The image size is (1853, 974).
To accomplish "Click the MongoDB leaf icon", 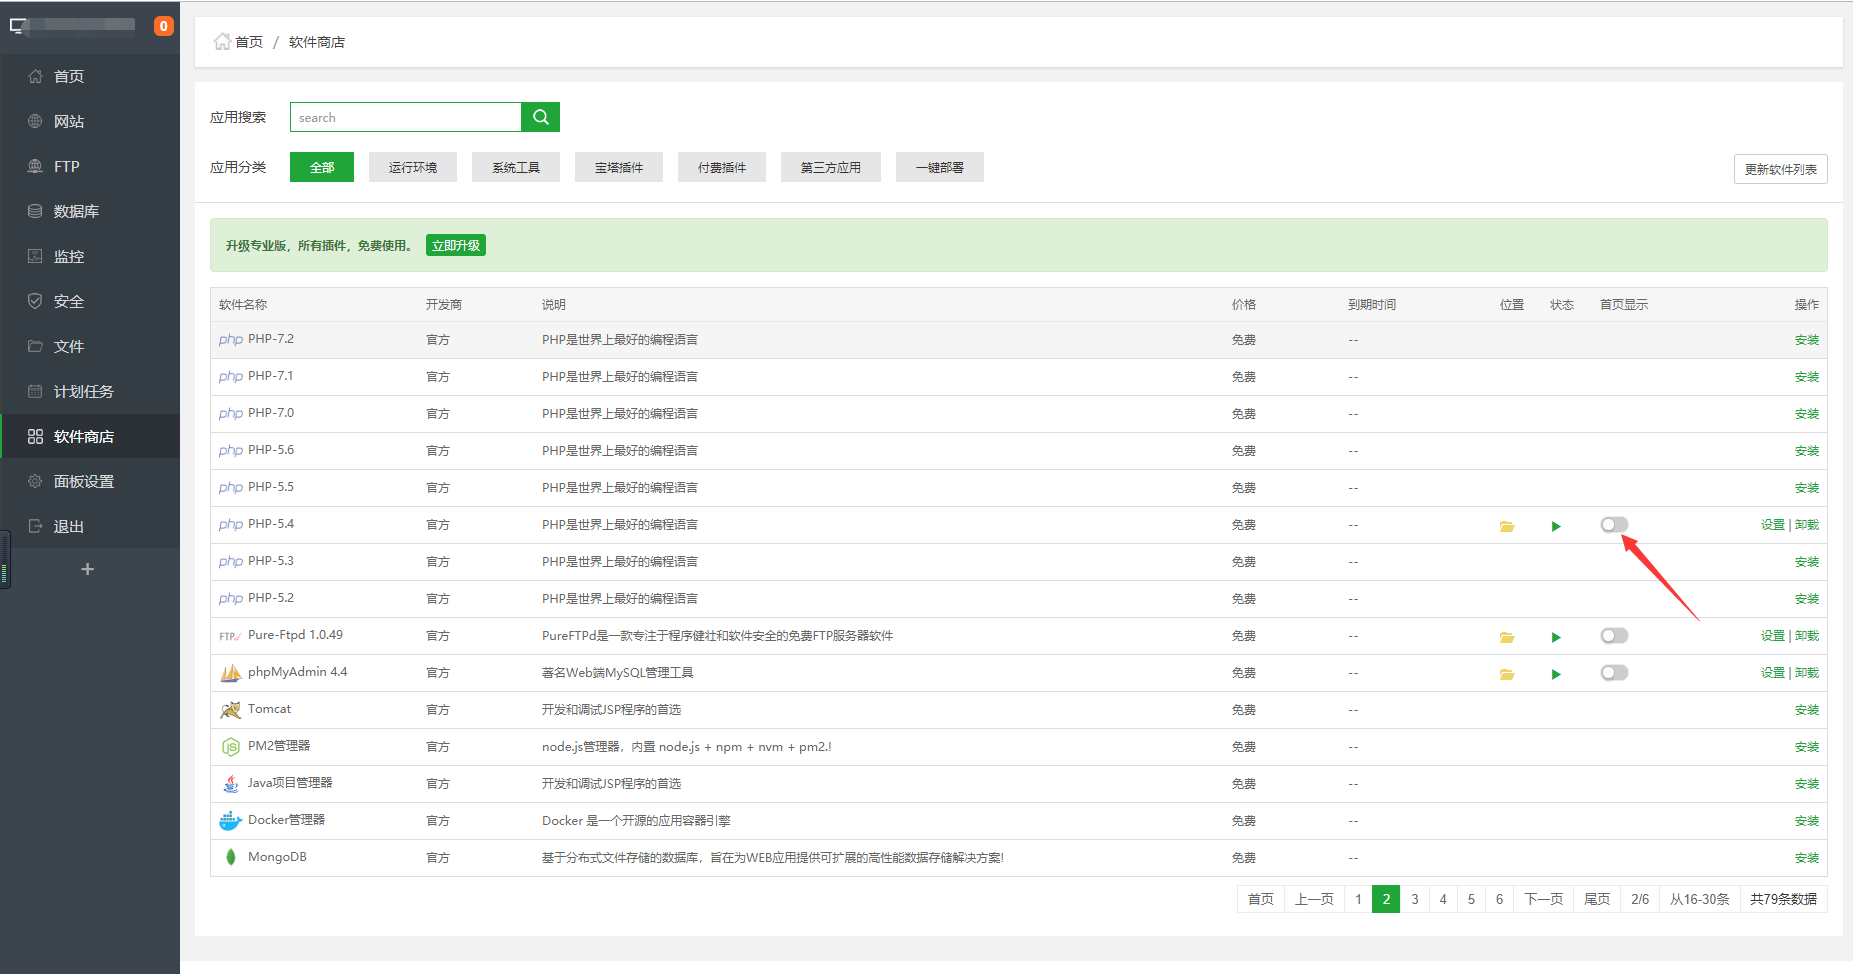I will coord(231,857).
